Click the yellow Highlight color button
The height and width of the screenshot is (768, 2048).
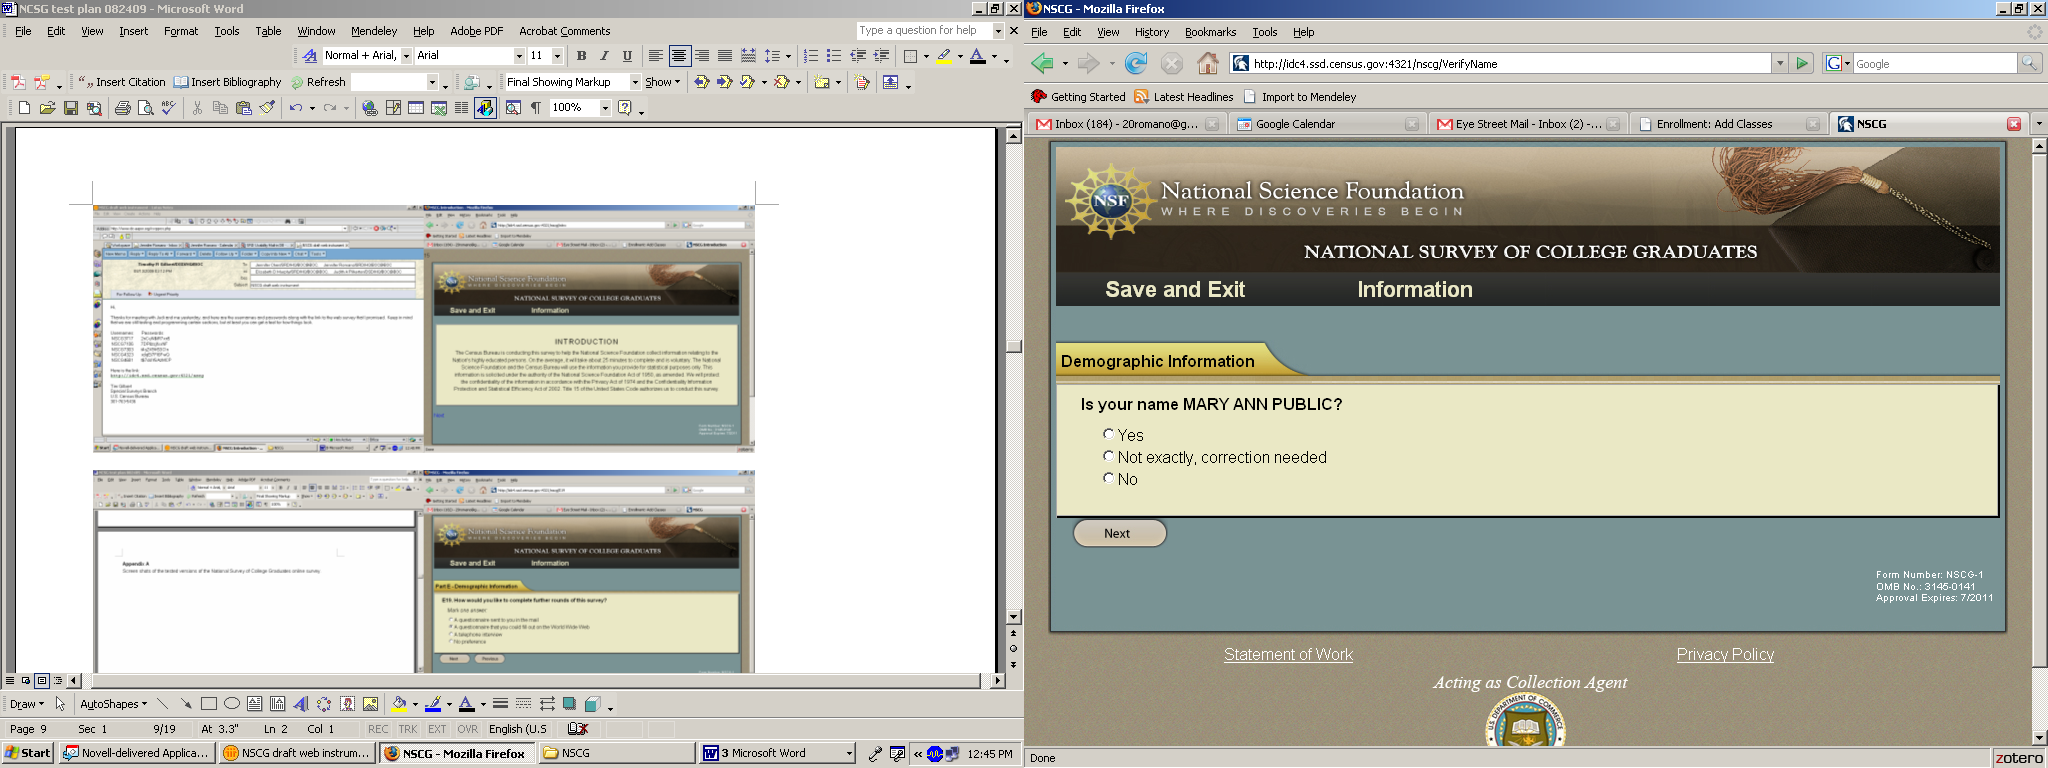(944, 56)
